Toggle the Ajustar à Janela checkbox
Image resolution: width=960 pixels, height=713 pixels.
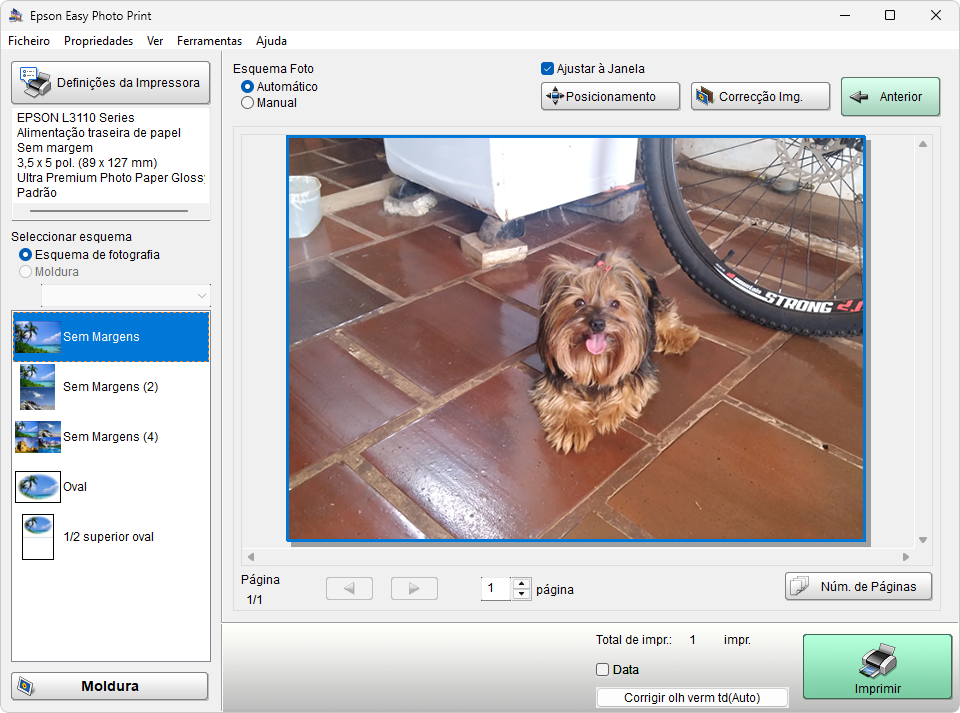[x=547, y=69]
